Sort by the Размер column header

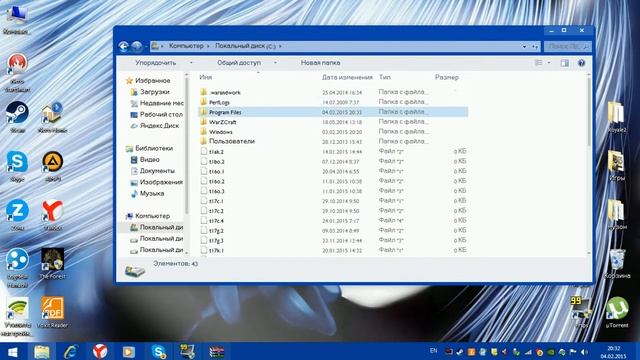[447, 77]
